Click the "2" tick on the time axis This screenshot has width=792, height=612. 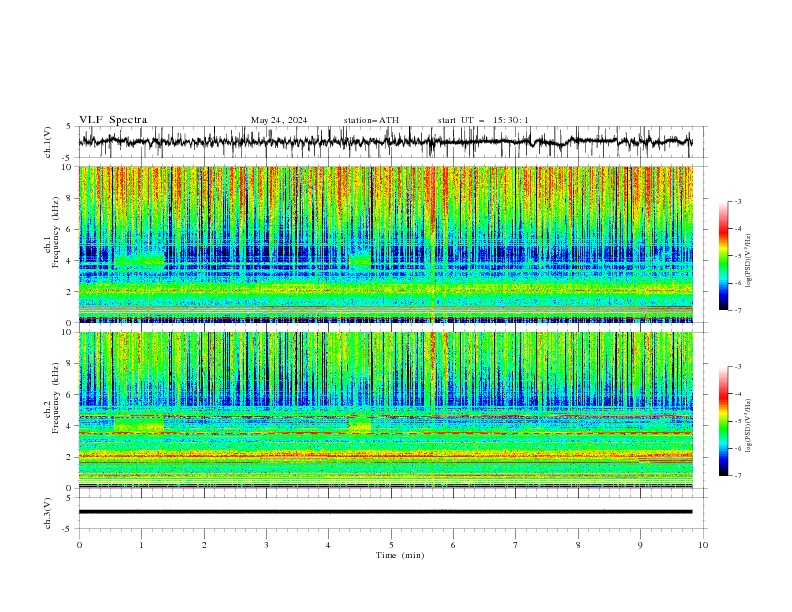coord(204,545)
